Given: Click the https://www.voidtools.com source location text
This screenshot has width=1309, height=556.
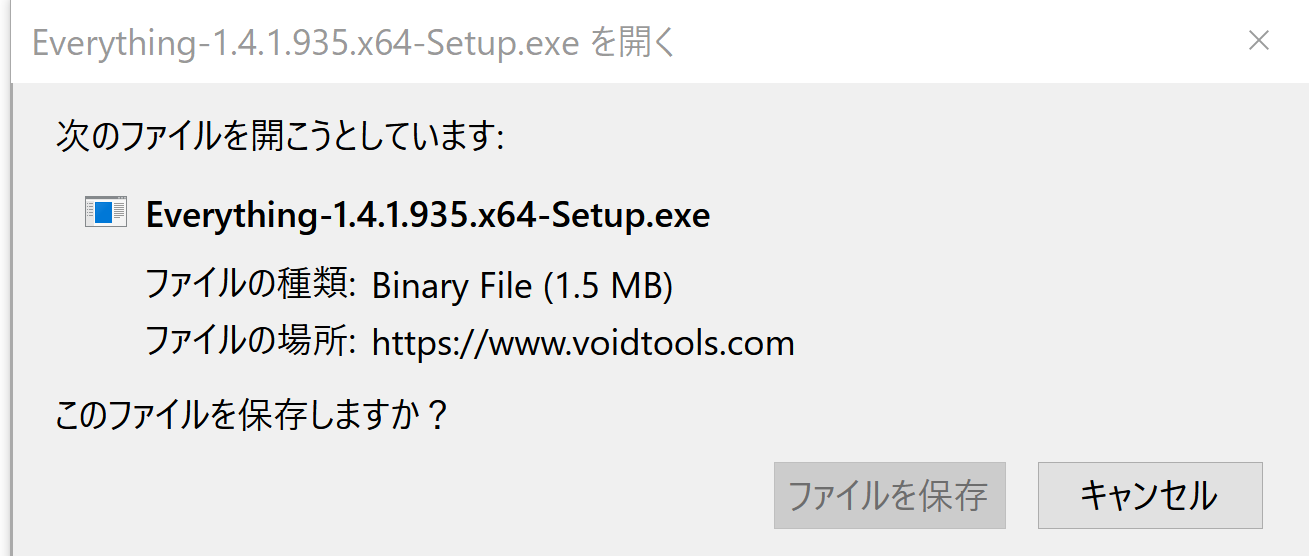Looking at the screenshot, I should [583, 344].
